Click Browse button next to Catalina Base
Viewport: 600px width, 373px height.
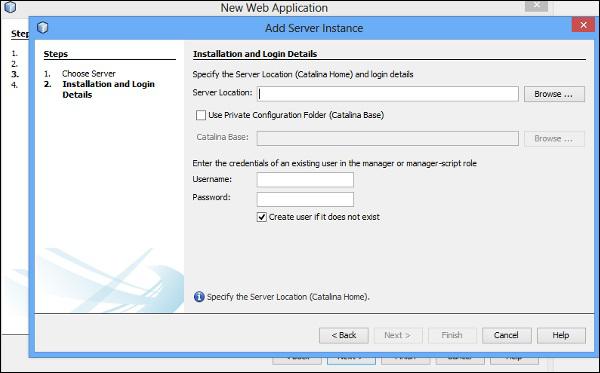point(554,138)
